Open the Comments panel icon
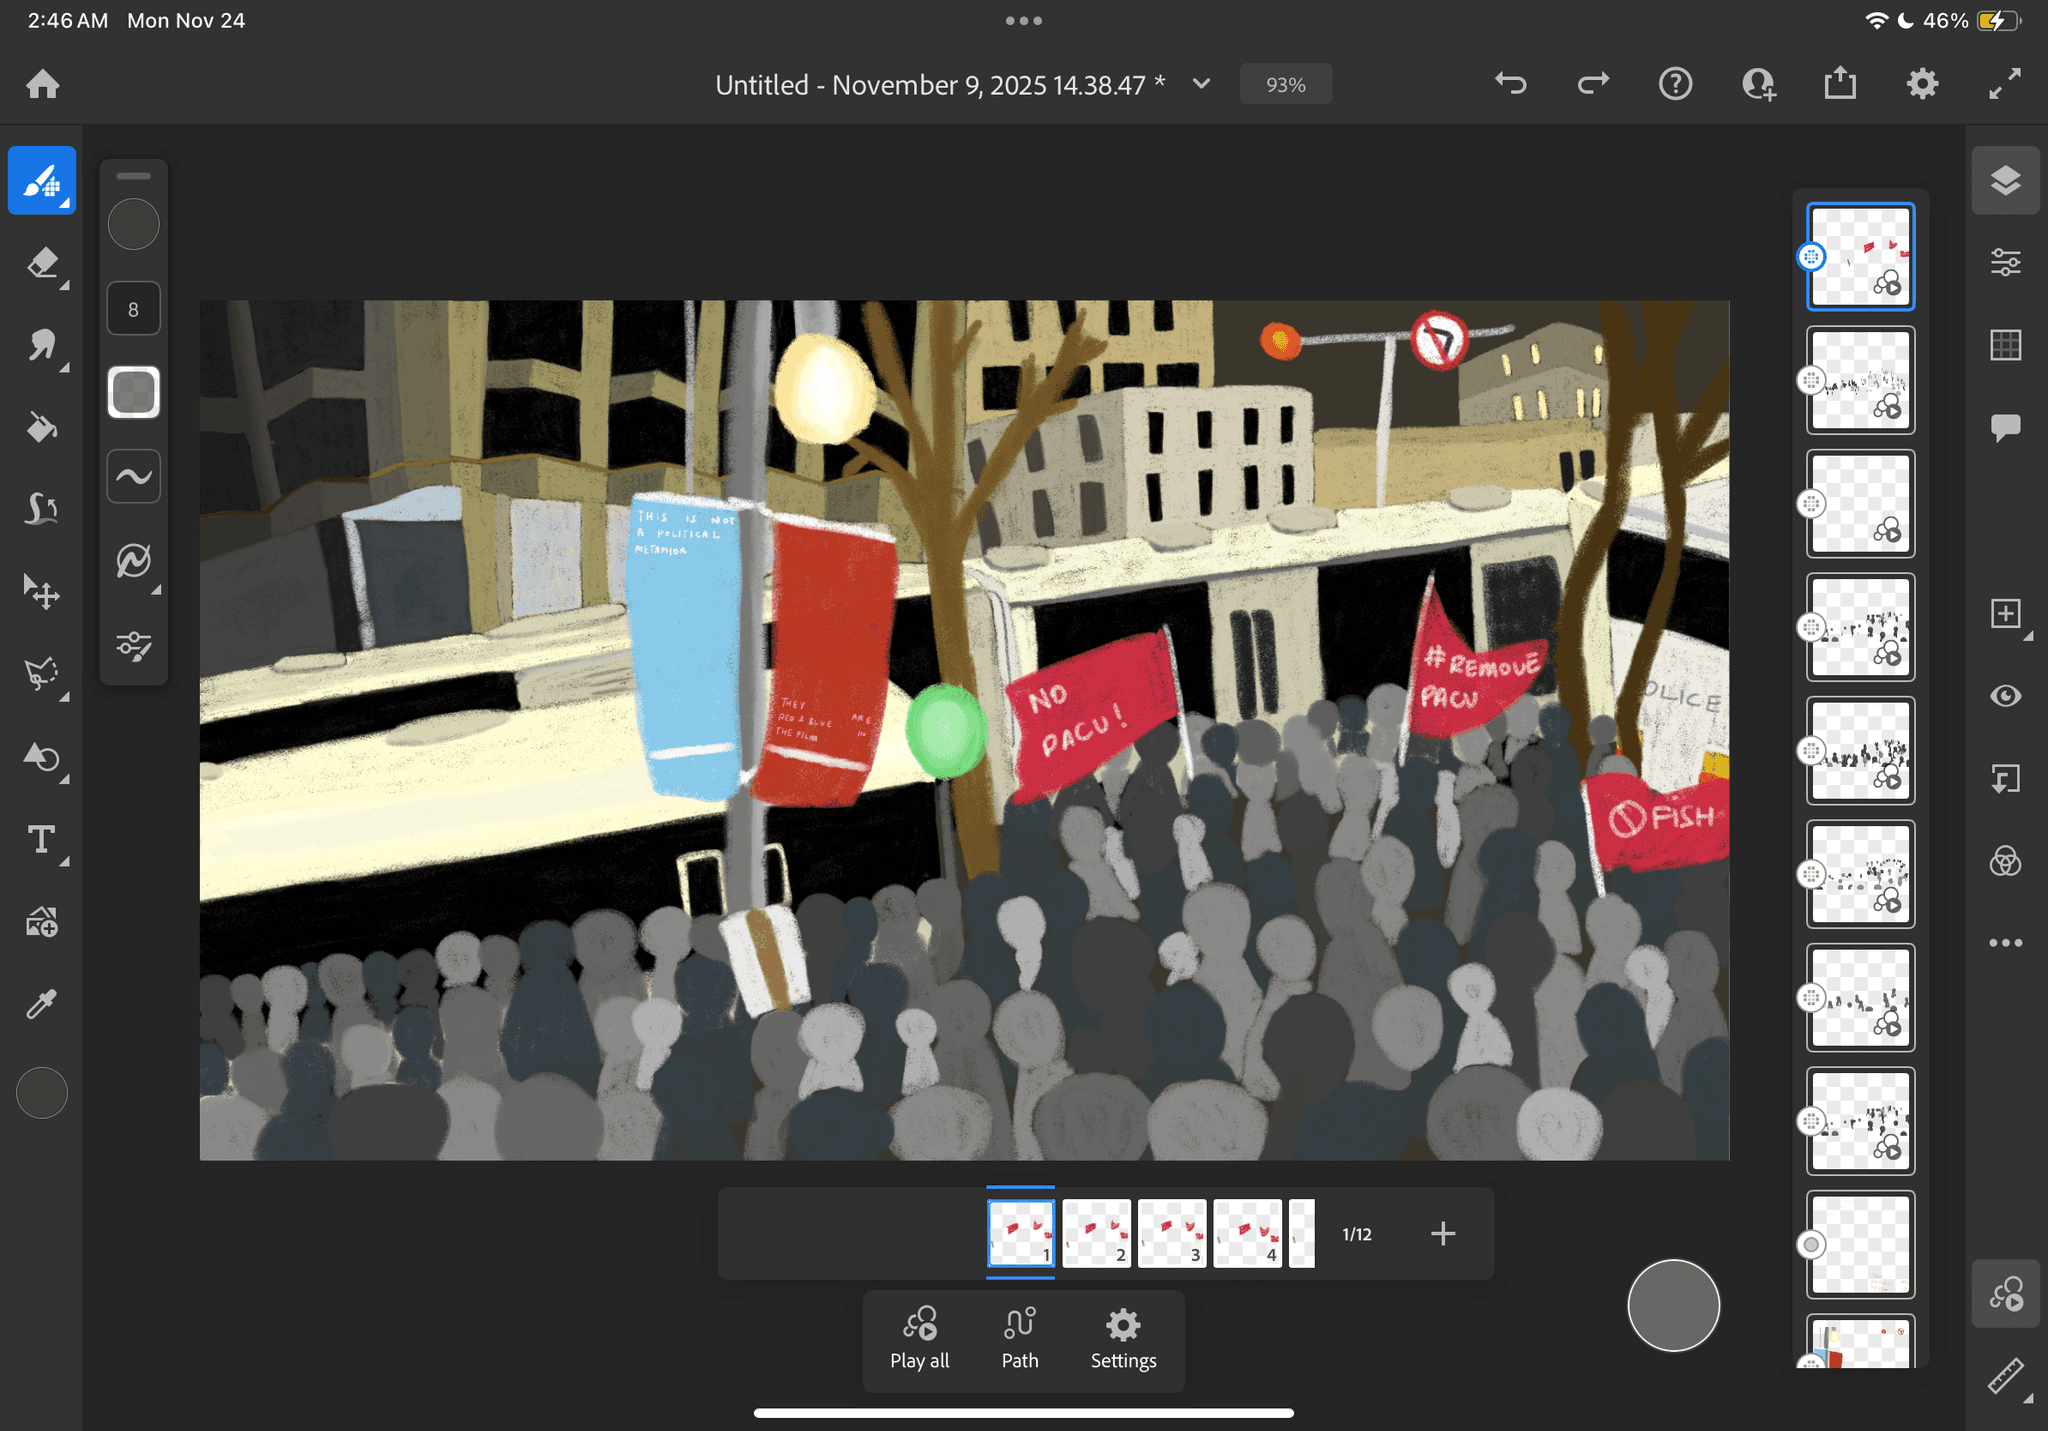 pyautogui.click(x=2005, y=428)
